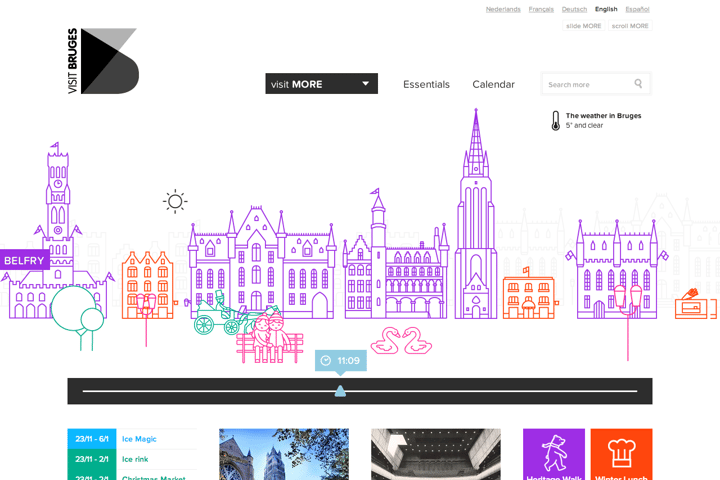Viewport: 720px width, 480px height.
Task: Click the 5° and clear weather text
Action: tap(584, 125)
